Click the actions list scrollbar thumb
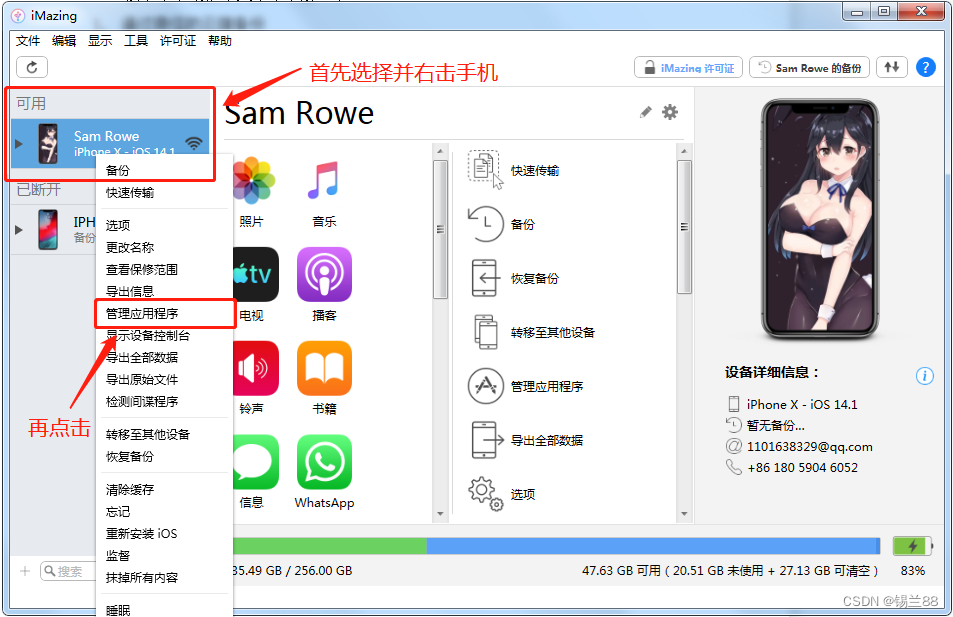953x617 pixels. click(x=684, y=227)
